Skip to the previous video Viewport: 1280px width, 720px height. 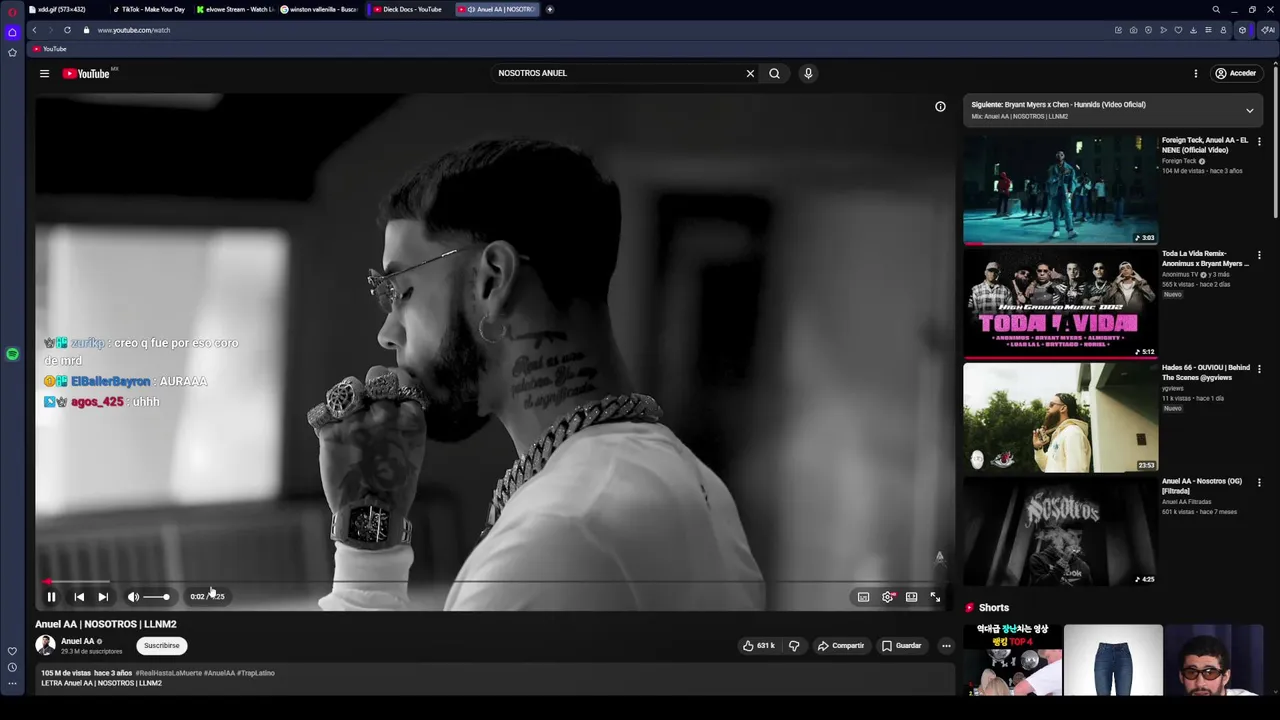point(79,597)
